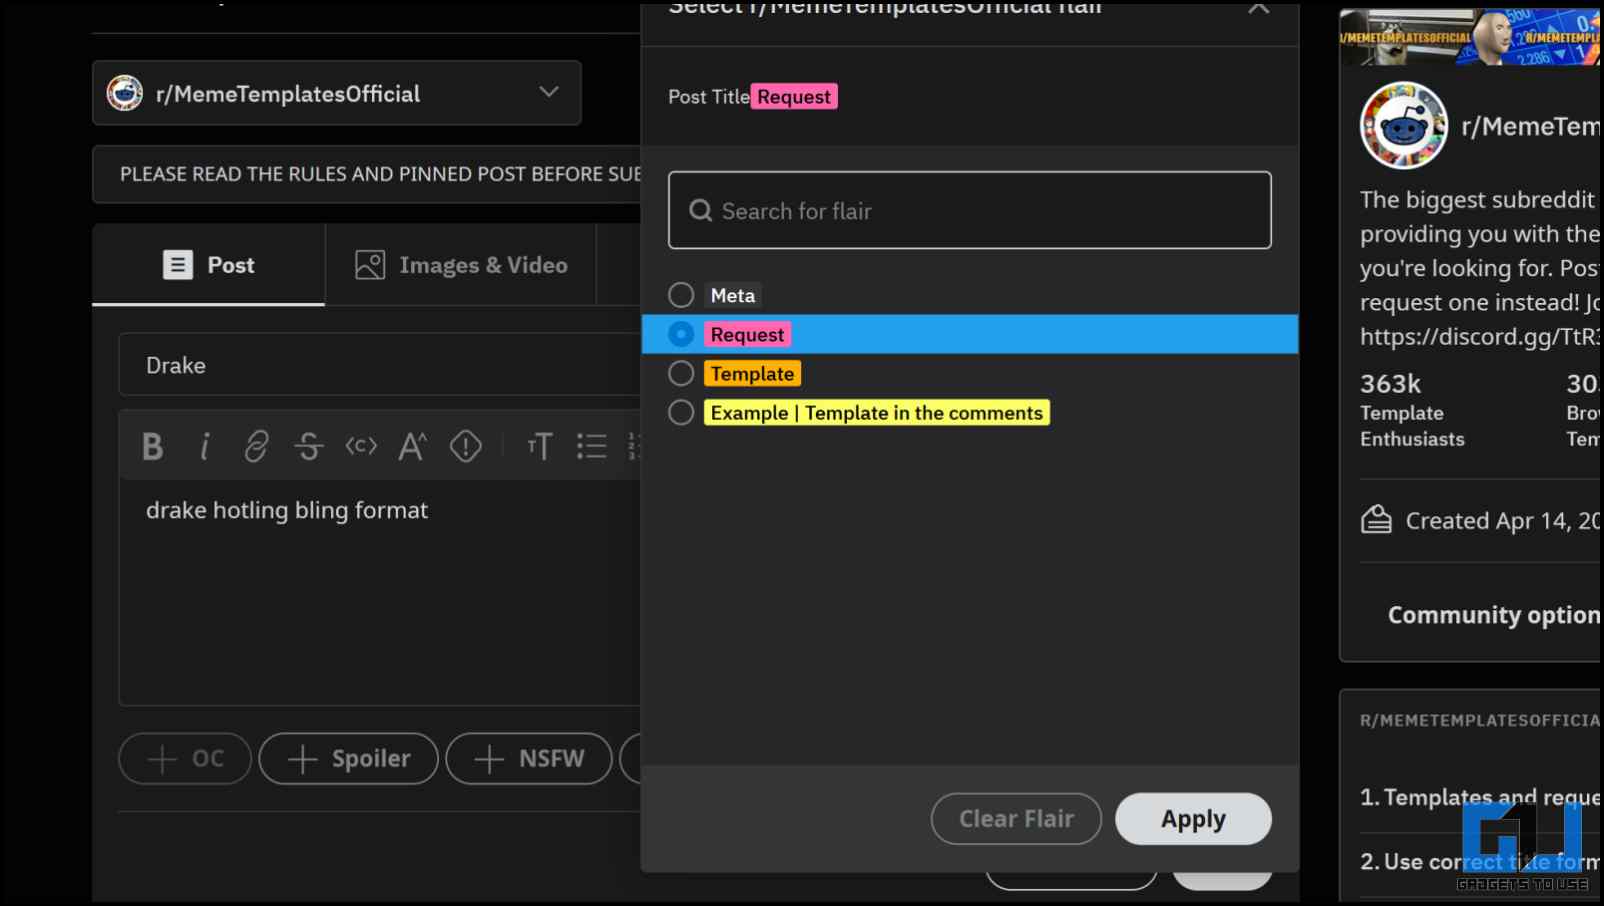Click the Search for flair input field

970,210
